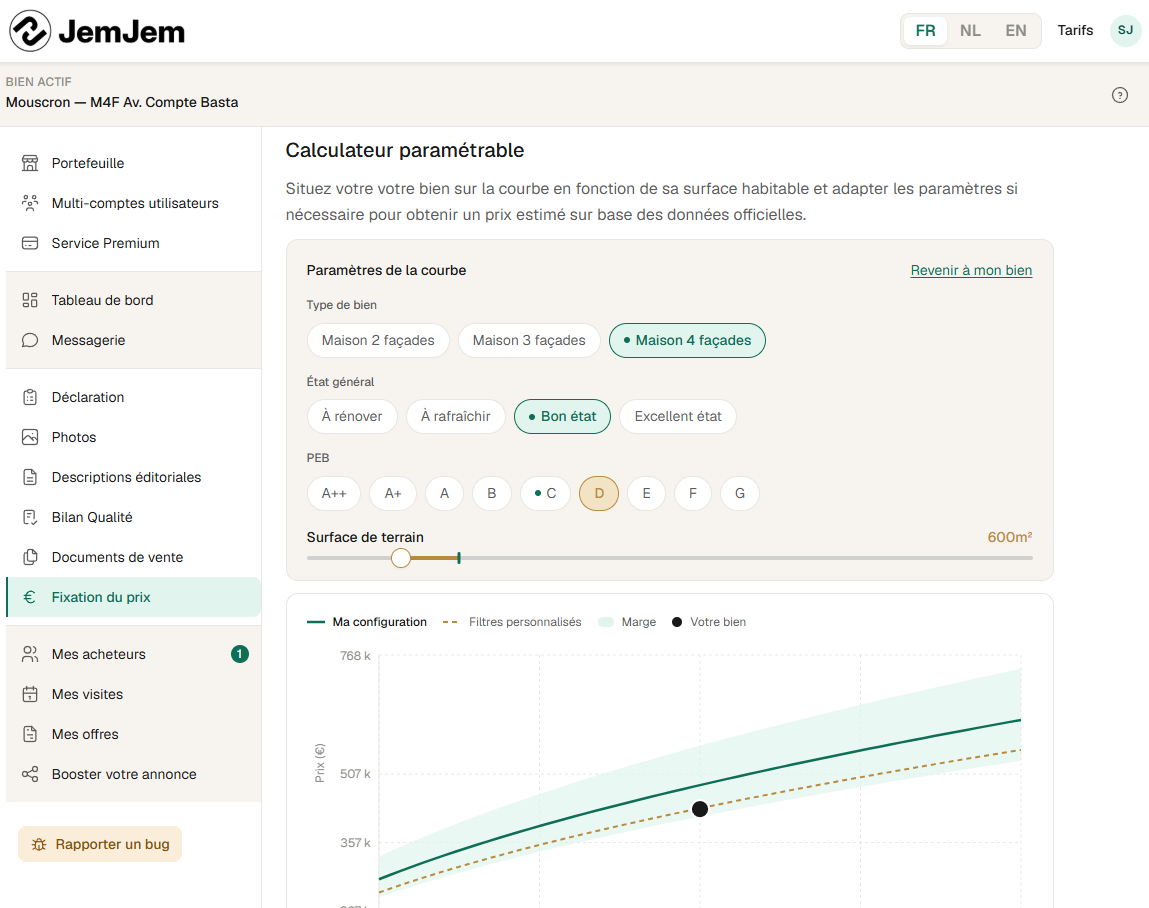Open the help question mark icon
This screenshot has width=1149, height=908.
point(1120,95)
